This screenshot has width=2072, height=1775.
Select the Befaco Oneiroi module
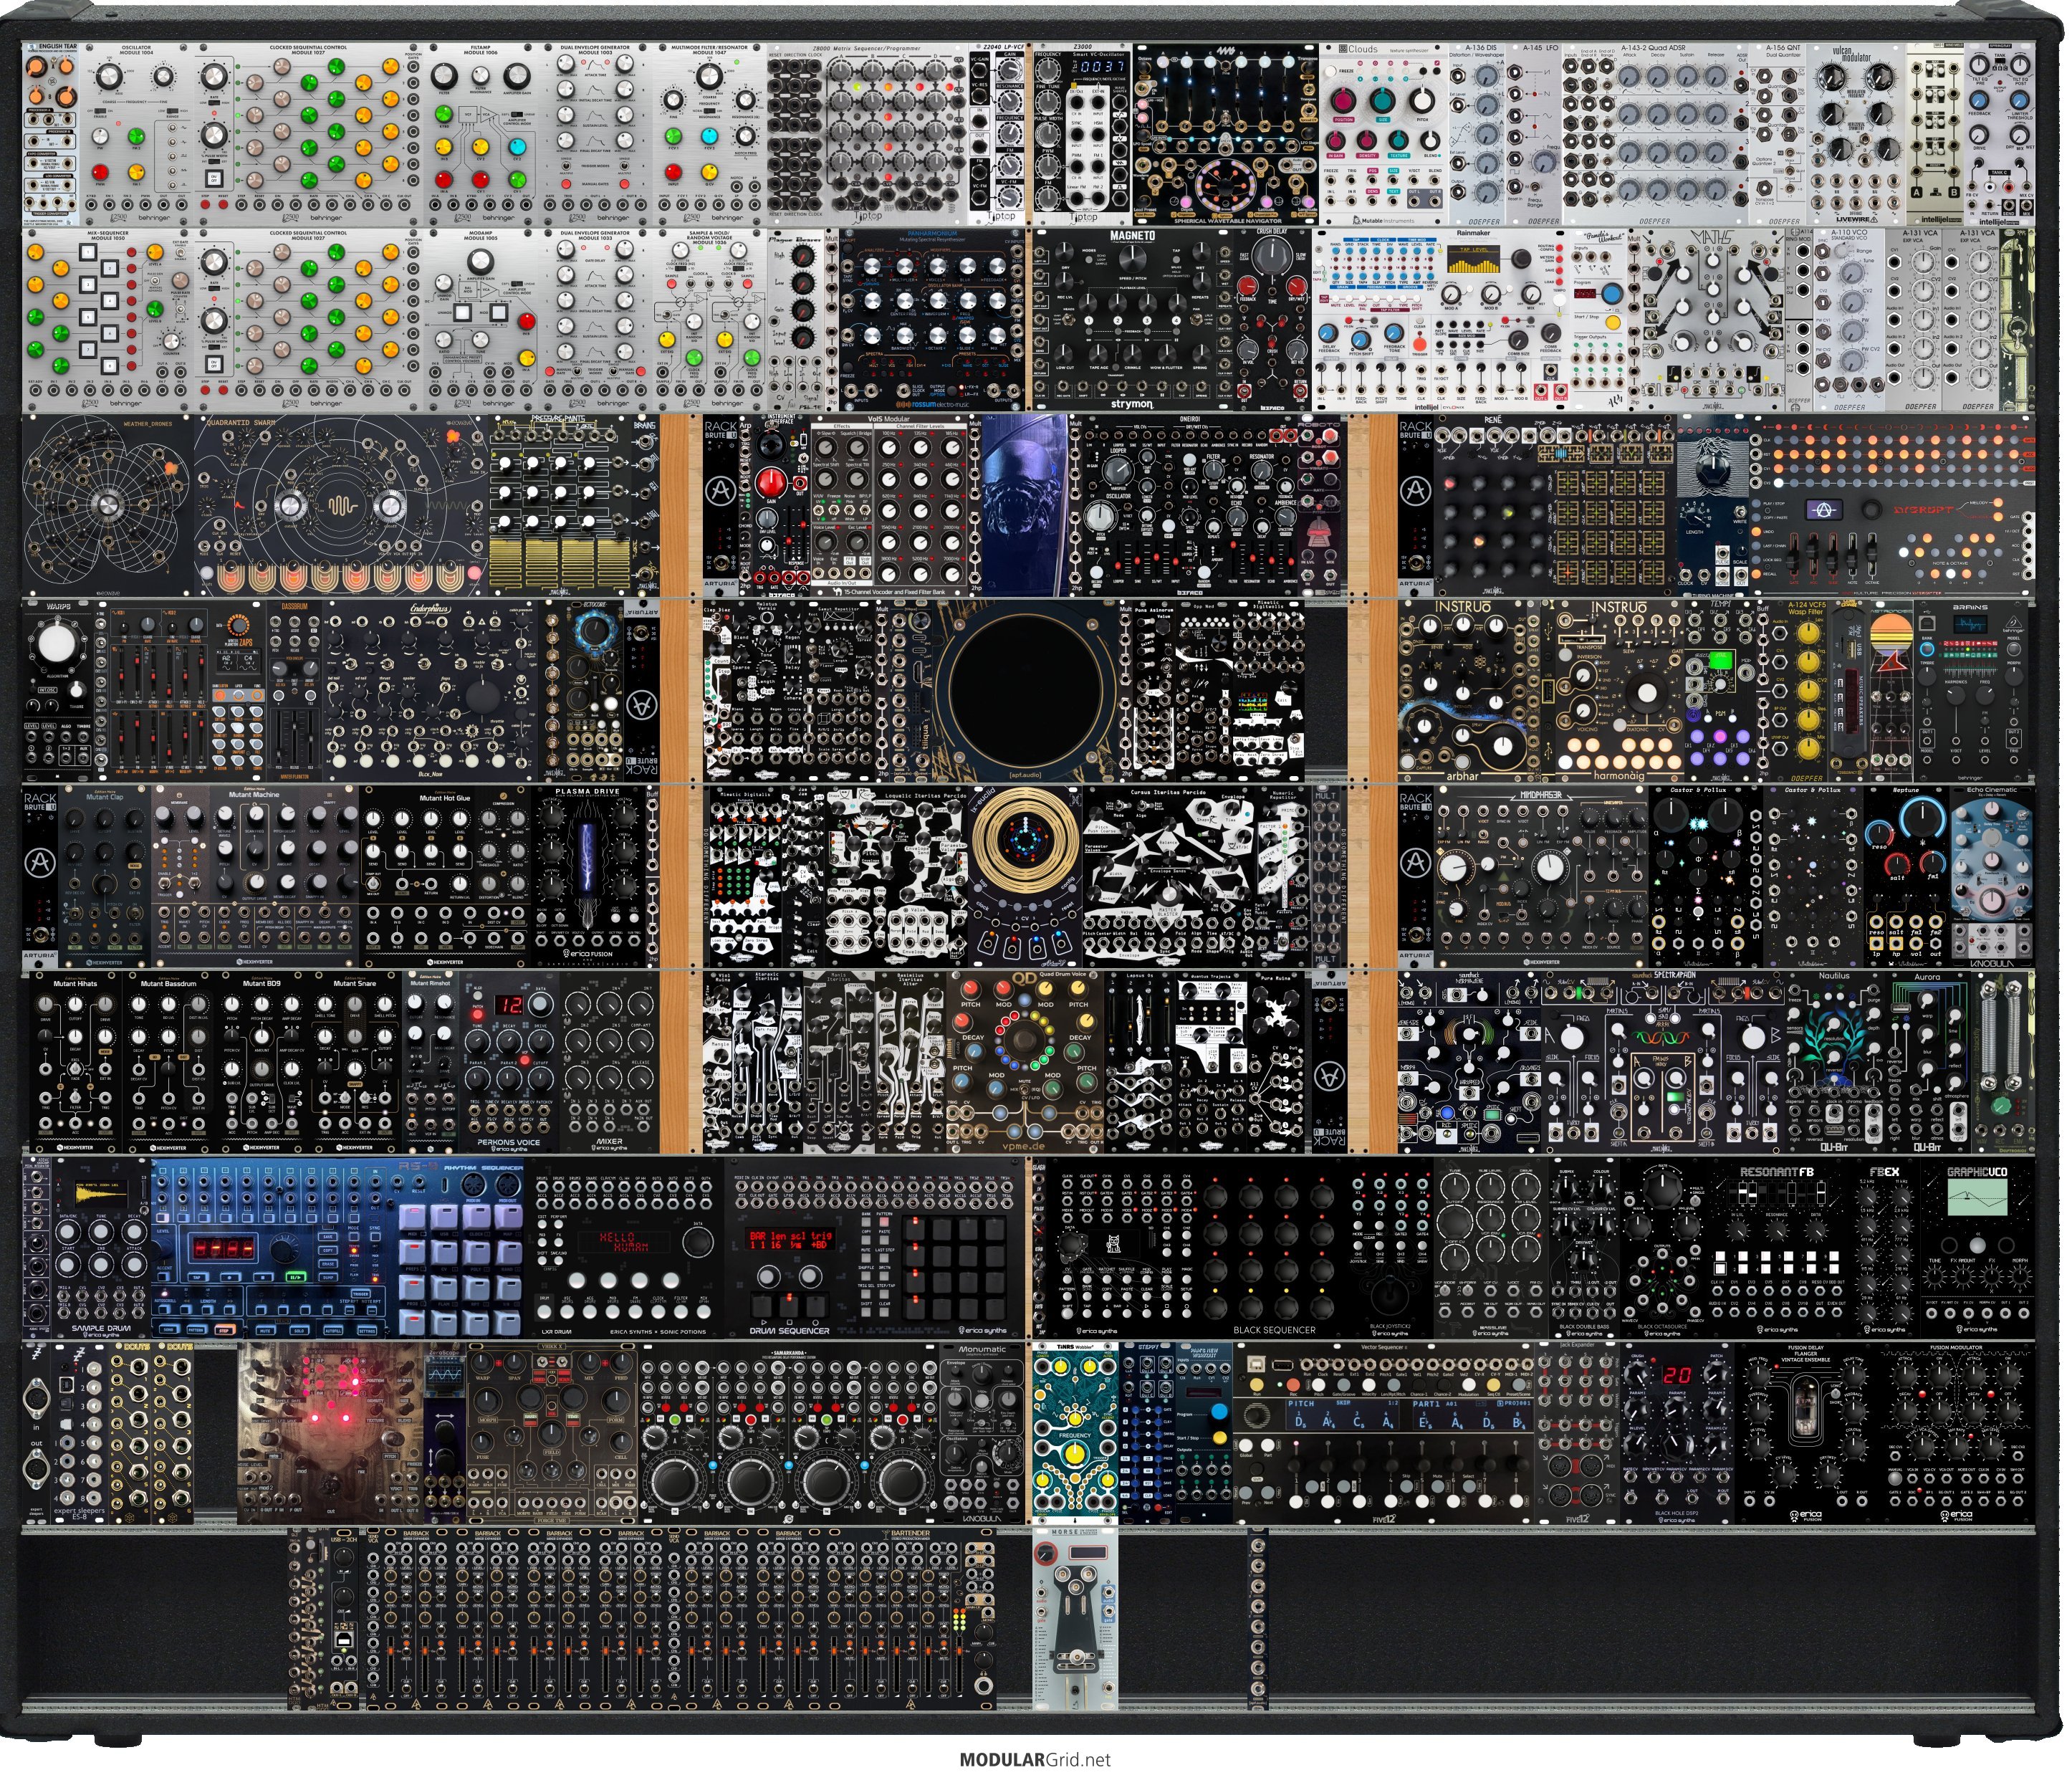(1190, 506)
